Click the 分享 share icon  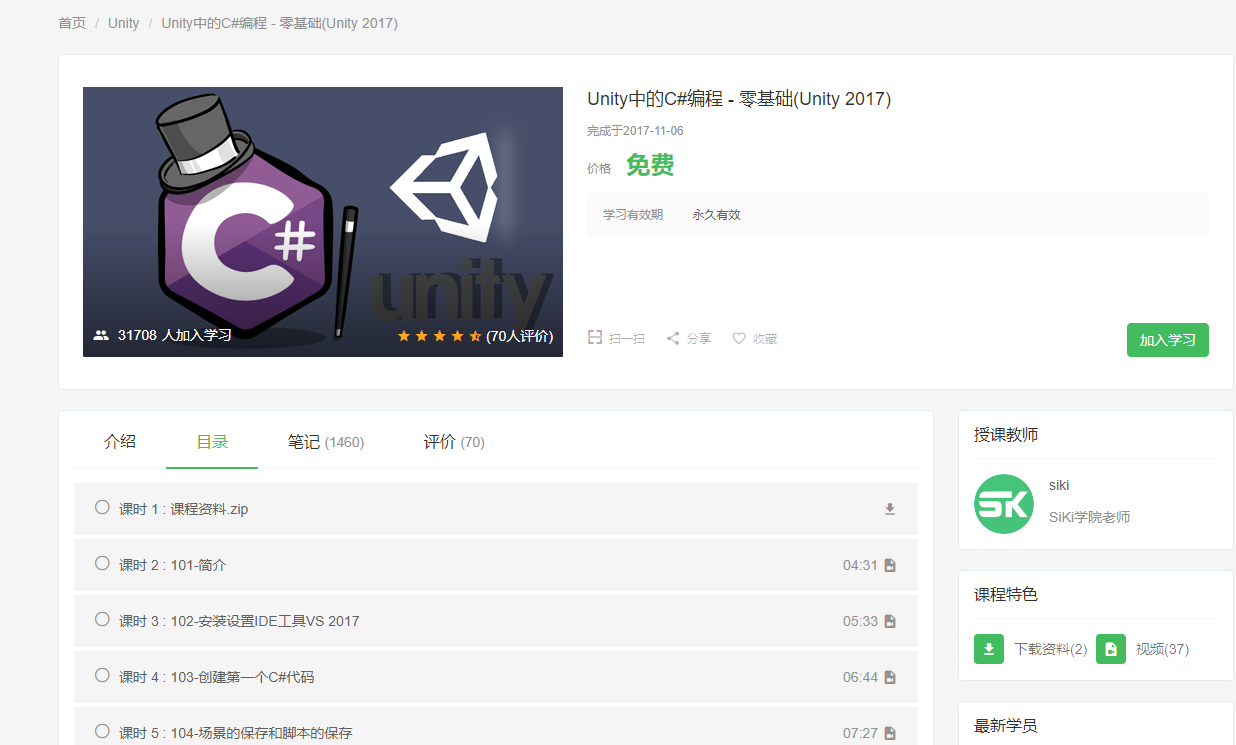(x=673, y=338)
